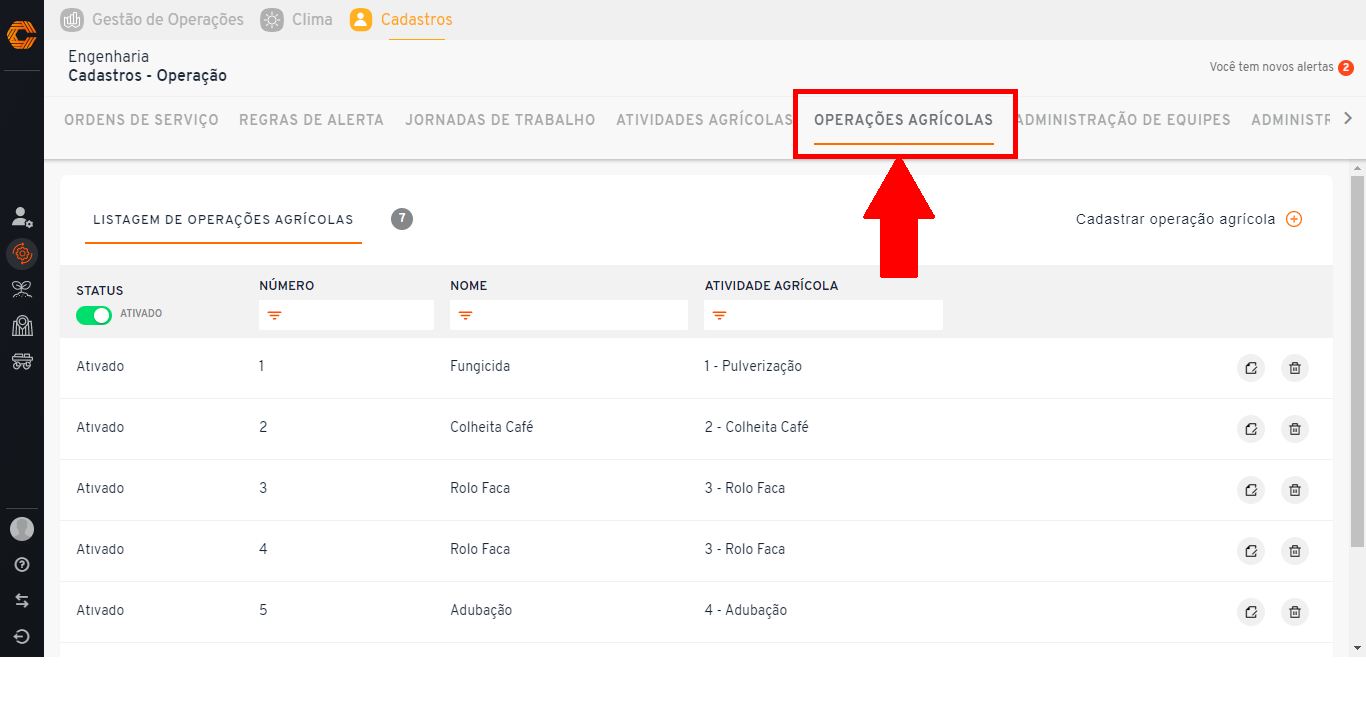Select Listagem de Operações Agrícolas subtab
The height and width of the screenshot is (728, 1366).
(223, 220)
